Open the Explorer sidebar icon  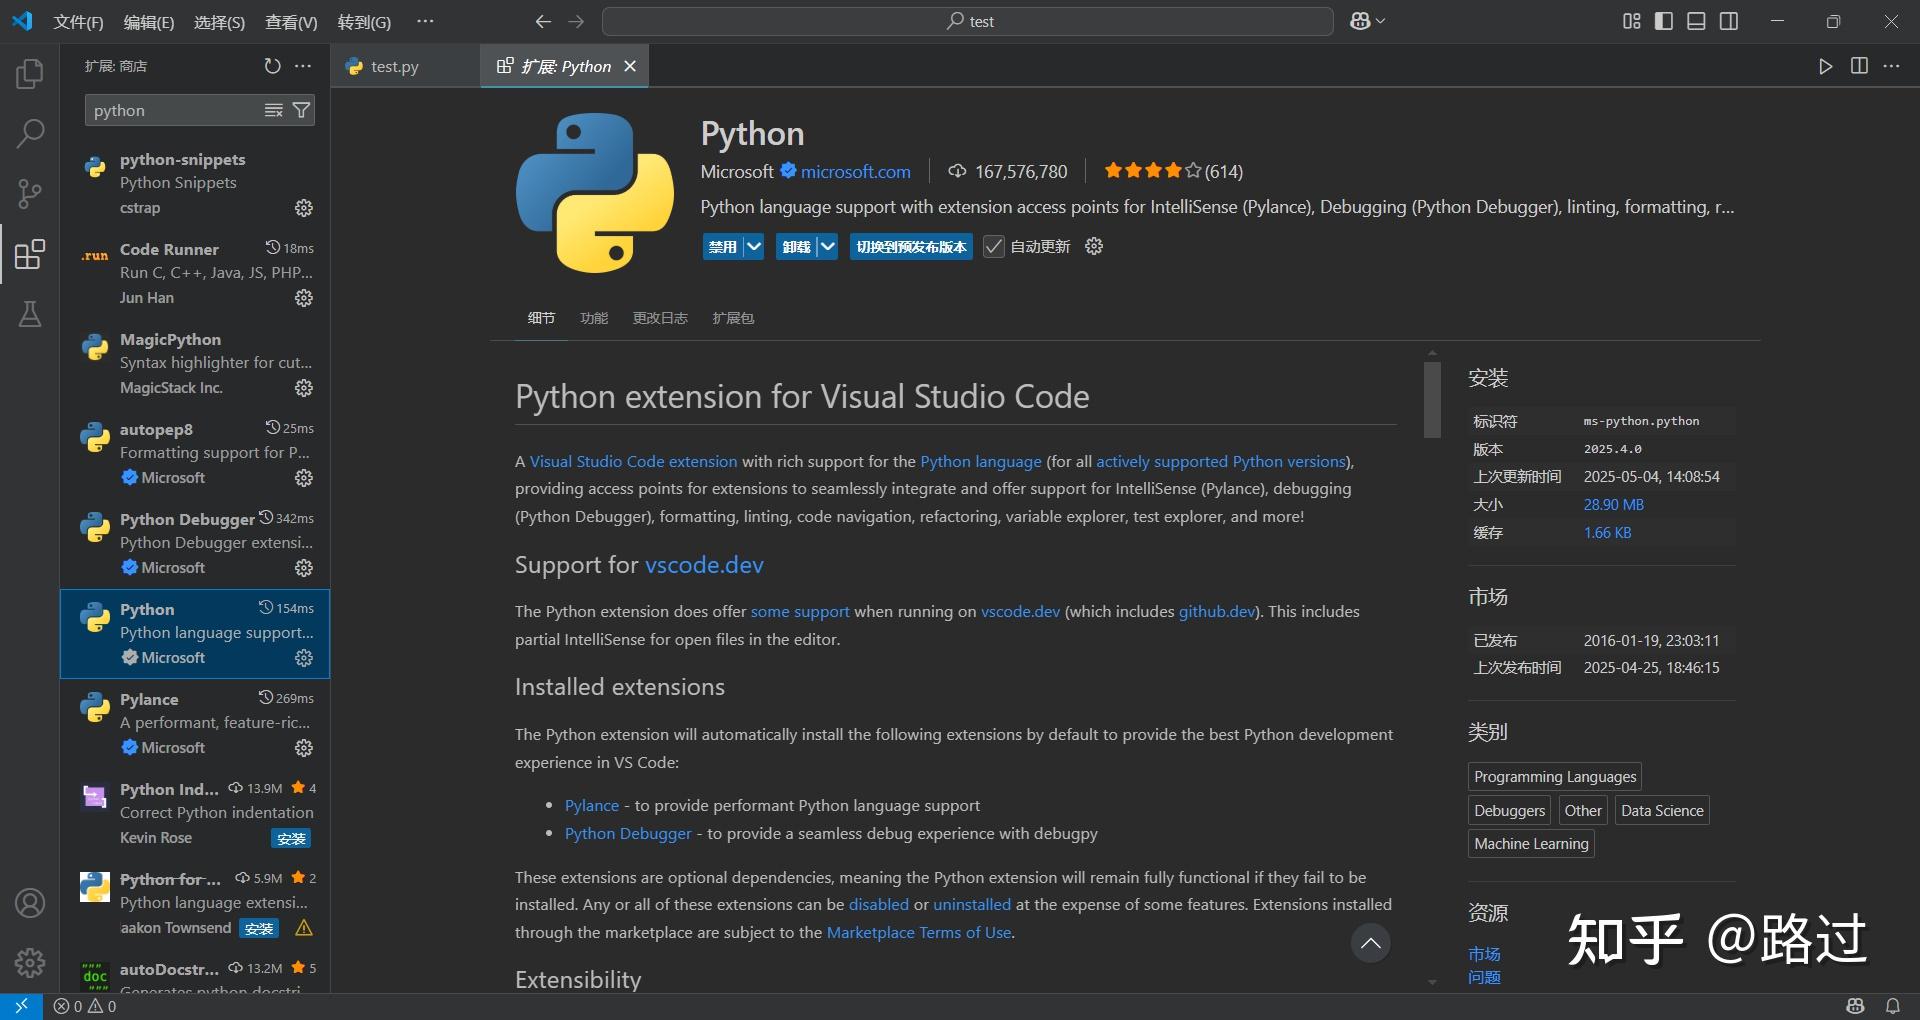(x=29, y=72)
